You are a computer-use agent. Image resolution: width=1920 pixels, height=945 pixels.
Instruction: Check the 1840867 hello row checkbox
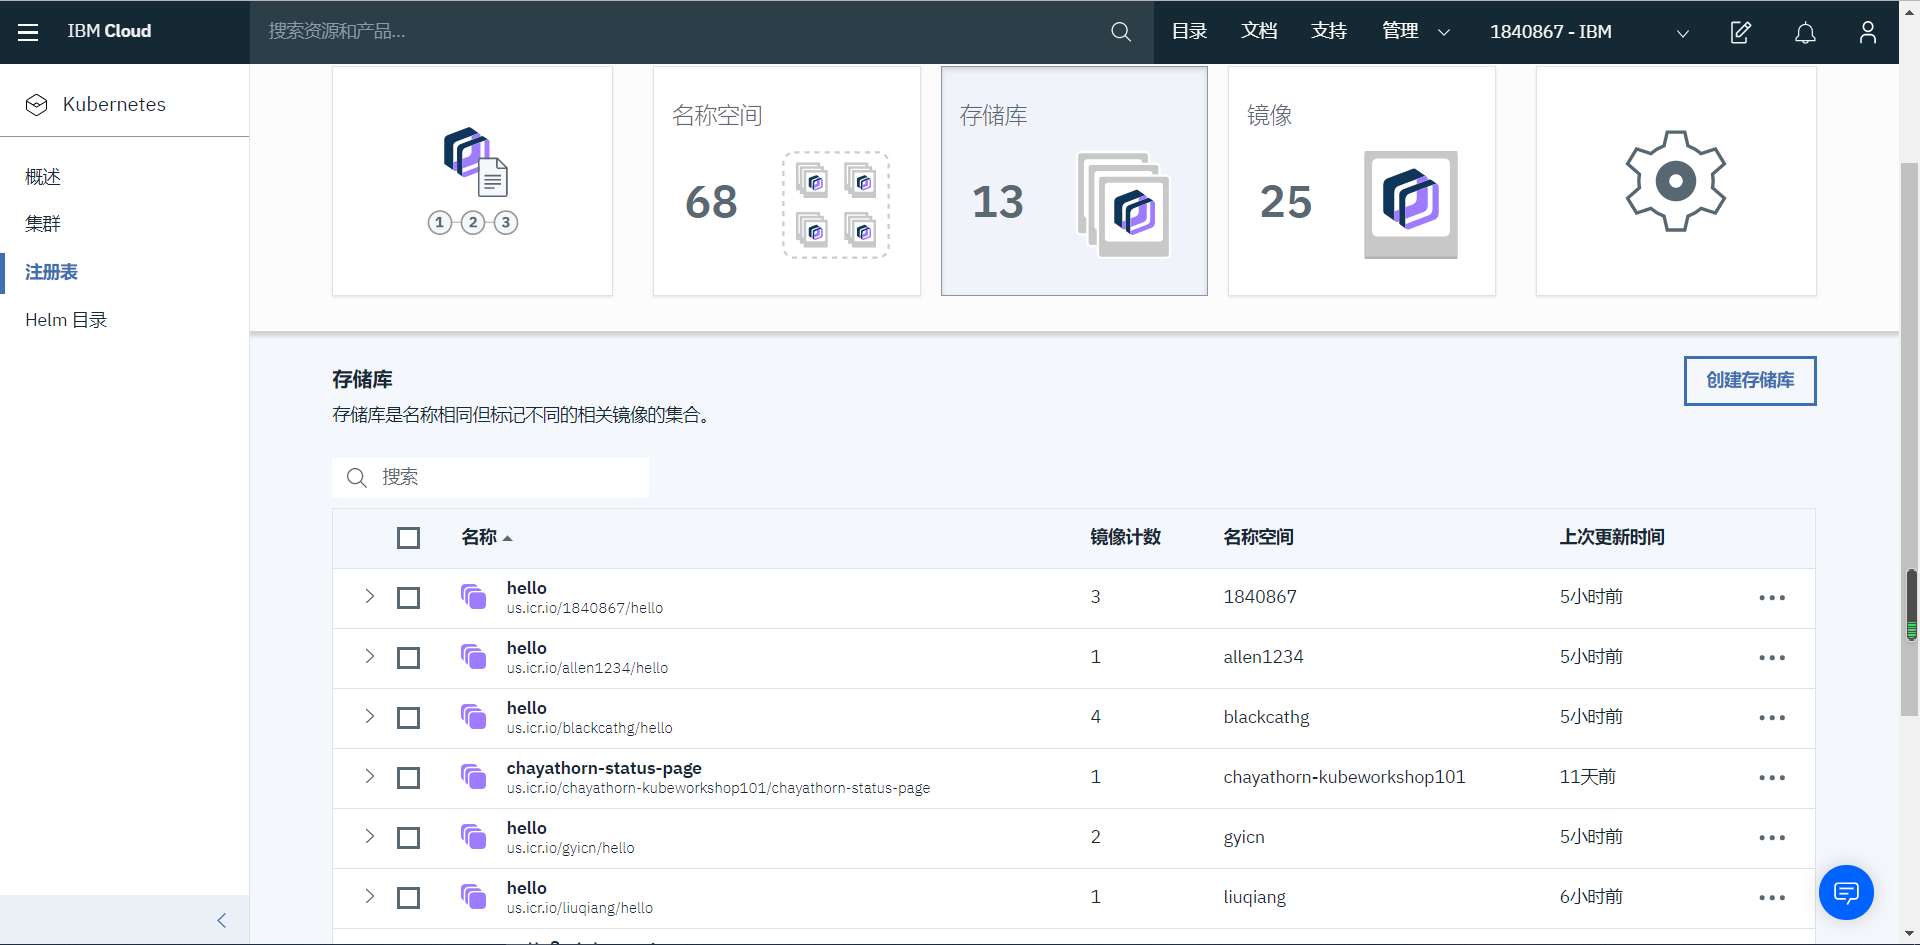tap(408, 598)
